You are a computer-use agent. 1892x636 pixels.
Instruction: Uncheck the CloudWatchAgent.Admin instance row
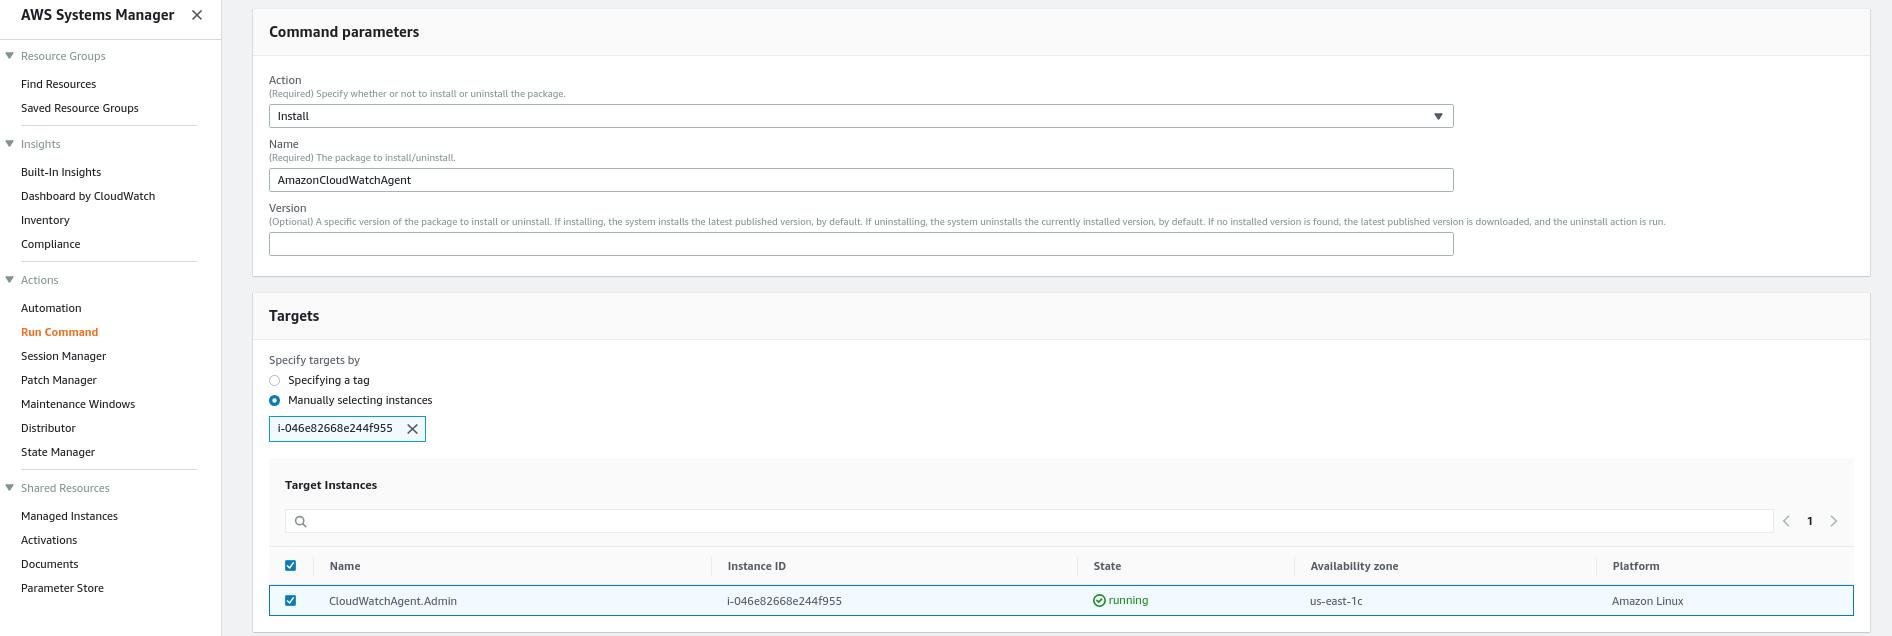click(291, 601)
